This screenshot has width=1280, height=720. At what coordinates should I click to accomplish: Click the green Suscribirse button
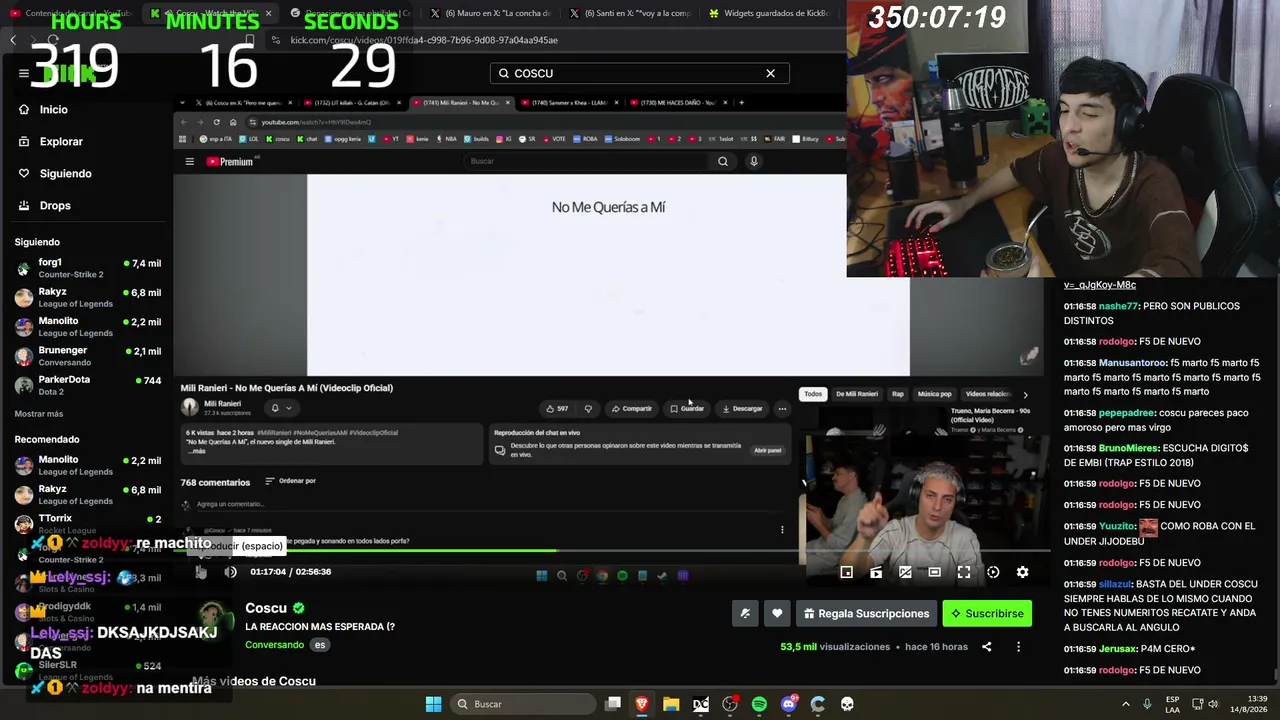point(987,613)
